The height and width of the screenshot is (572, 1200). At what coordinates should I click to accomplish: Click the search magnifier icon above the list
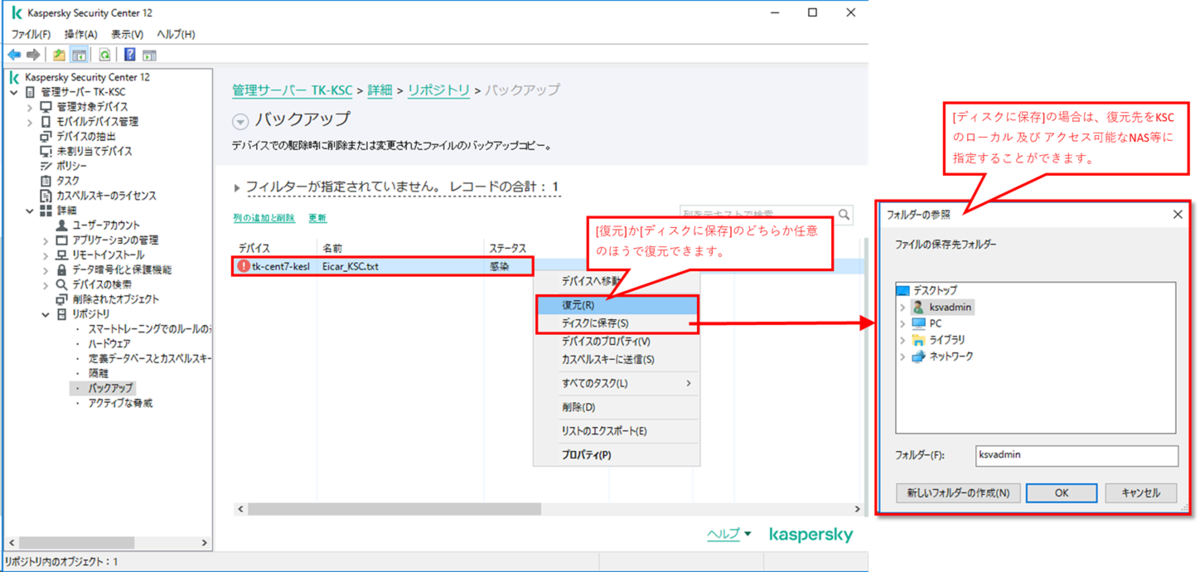tap(845, 214)
